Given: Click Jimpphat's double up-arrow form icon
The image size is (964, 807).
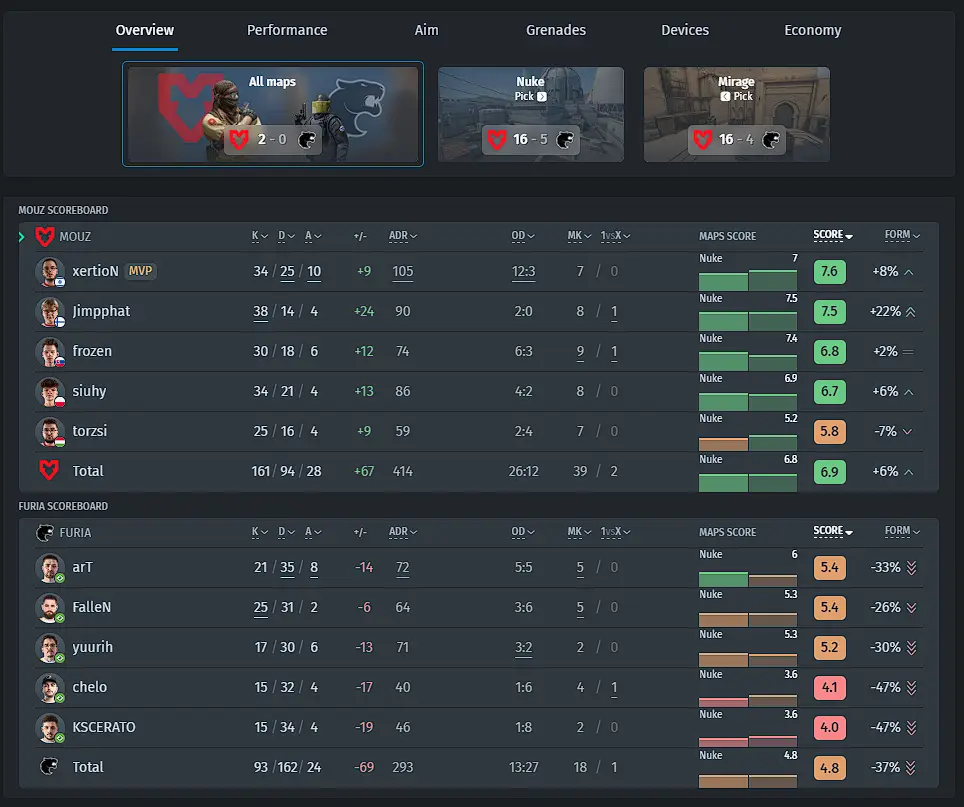Looking at the screenshot, I should [911, 312].
